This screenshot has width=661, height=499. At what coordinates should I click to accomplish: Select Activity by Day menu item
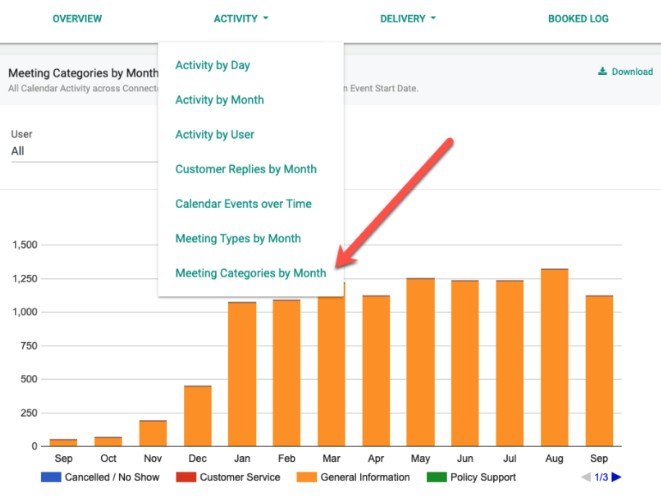(212, 66)
